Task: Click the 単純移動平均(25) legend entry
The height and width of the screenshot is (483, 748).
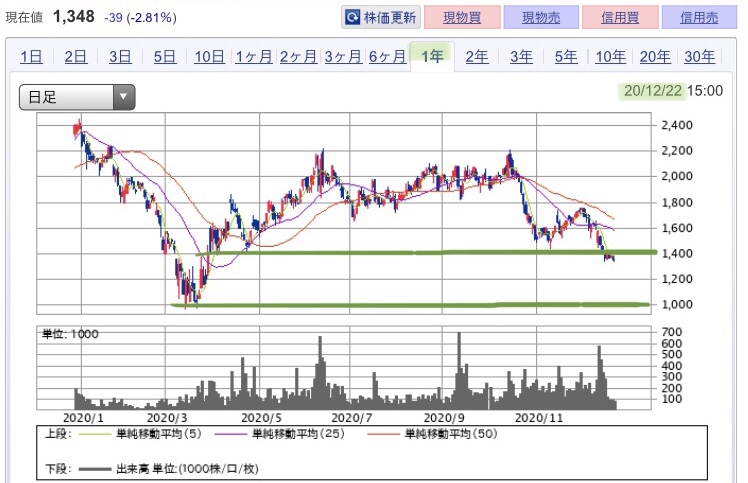Action: click(x=280, y=433)
